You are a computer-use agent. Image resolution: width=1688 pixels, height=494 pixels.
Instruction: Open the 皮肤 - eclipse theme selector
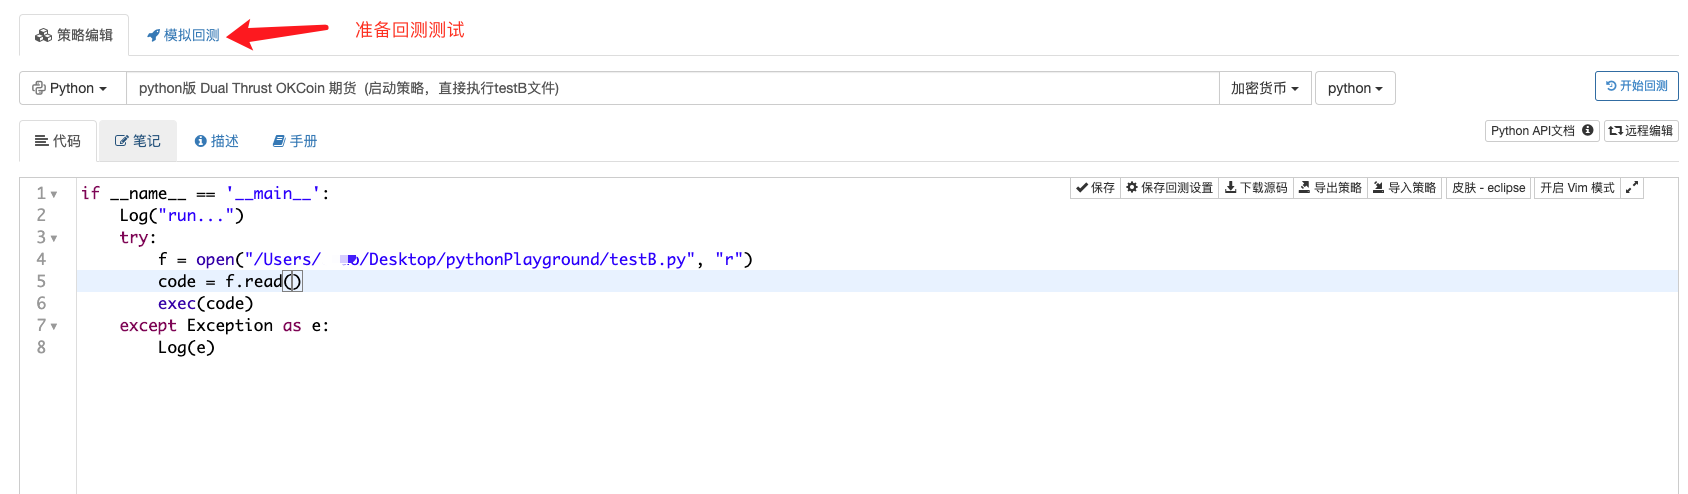(1488, 188)
